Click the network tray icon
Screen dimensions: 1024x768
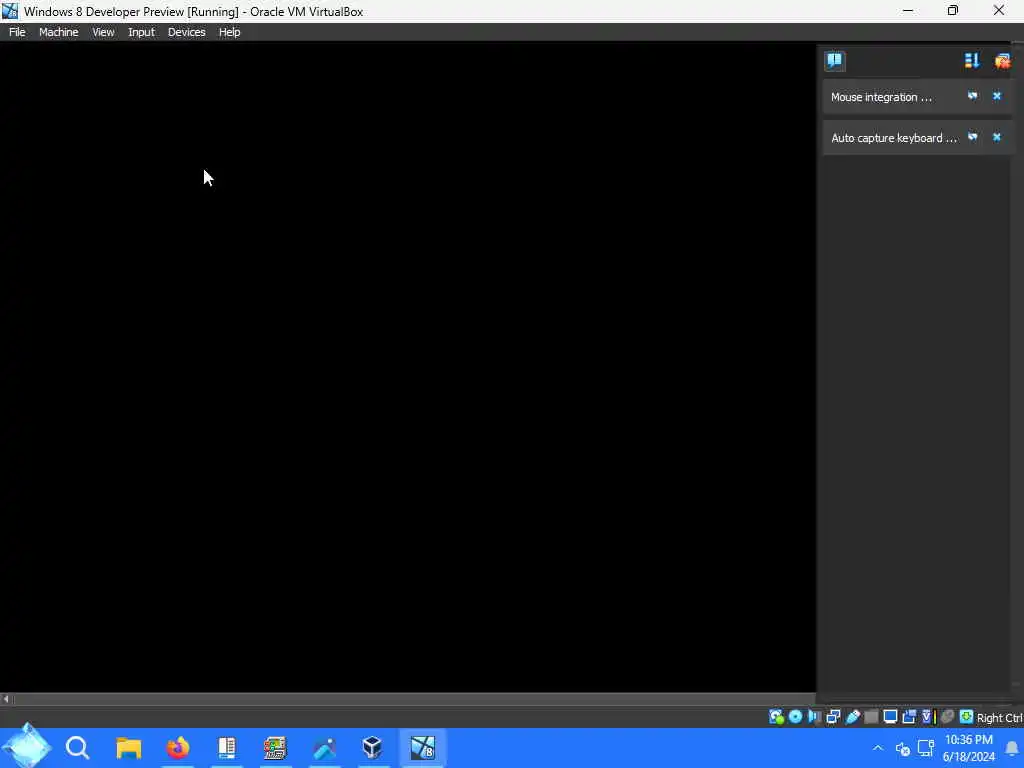[925, 748]
